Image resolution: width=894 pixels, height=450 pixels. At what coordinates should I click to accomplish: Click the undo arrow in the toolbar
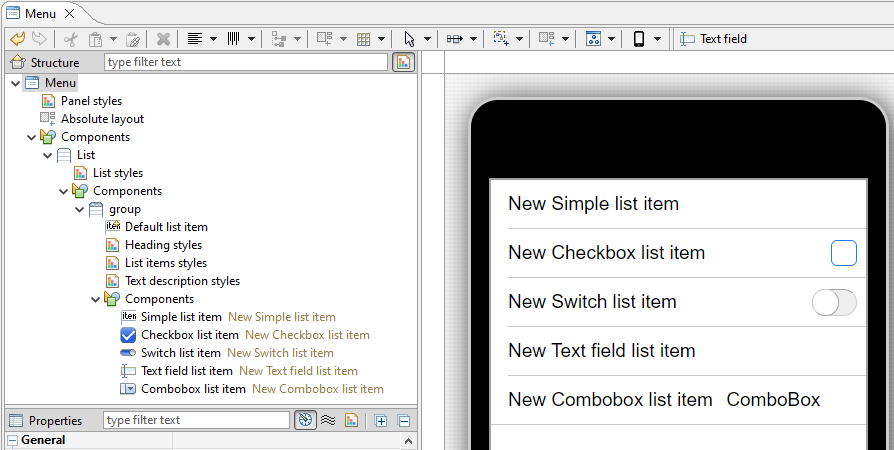pos(17,39)
